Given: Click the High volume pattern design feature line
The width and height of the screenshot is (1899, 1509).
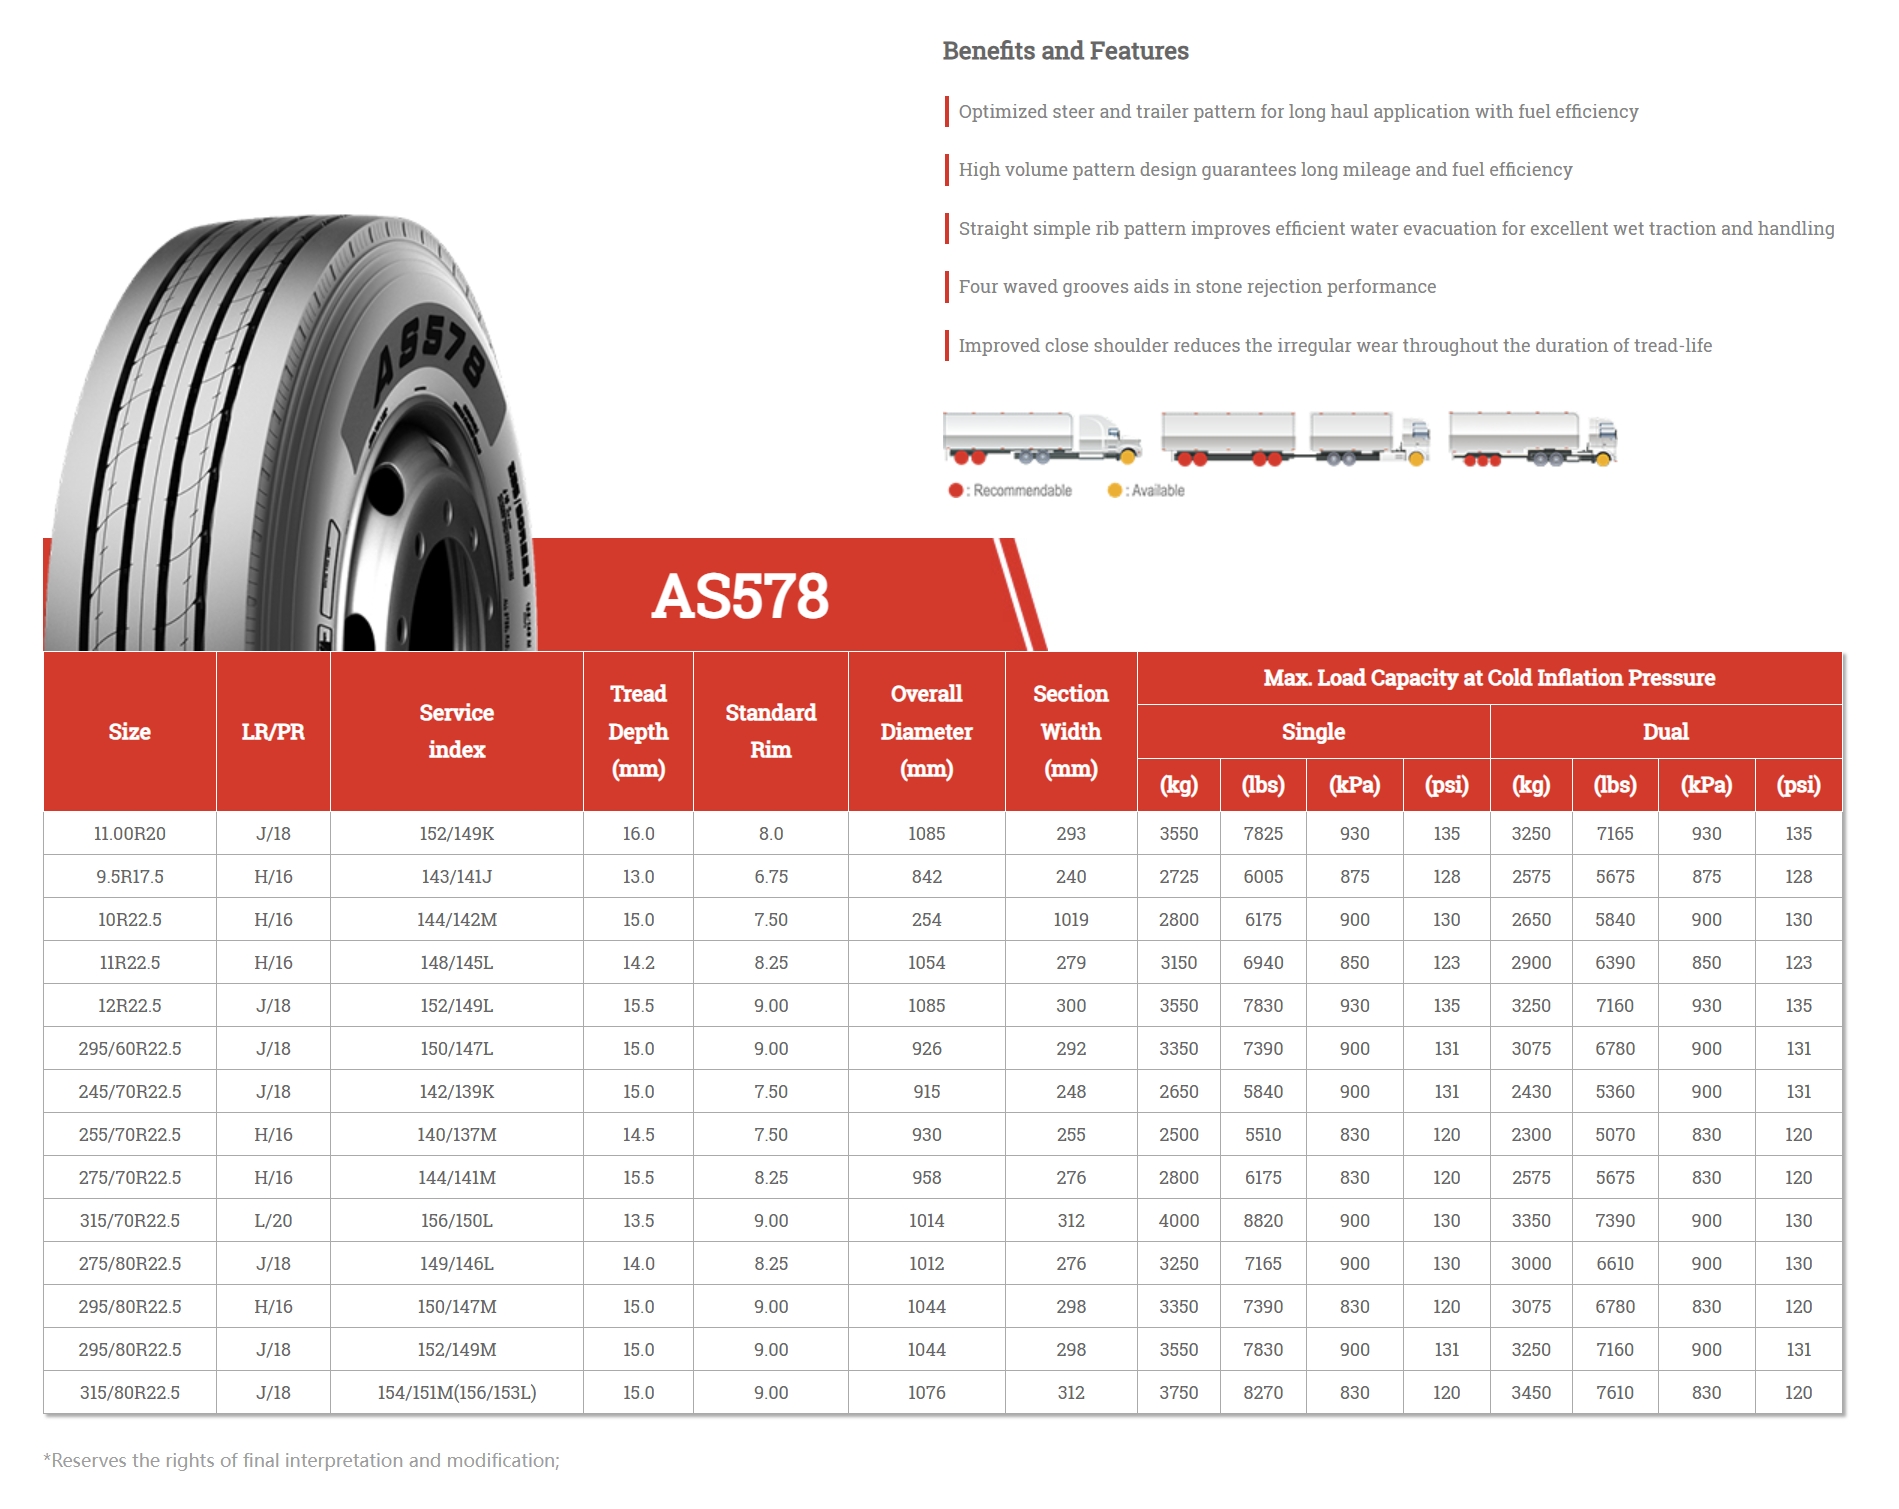Looking at the screenshot, I should coord(1265,170).
